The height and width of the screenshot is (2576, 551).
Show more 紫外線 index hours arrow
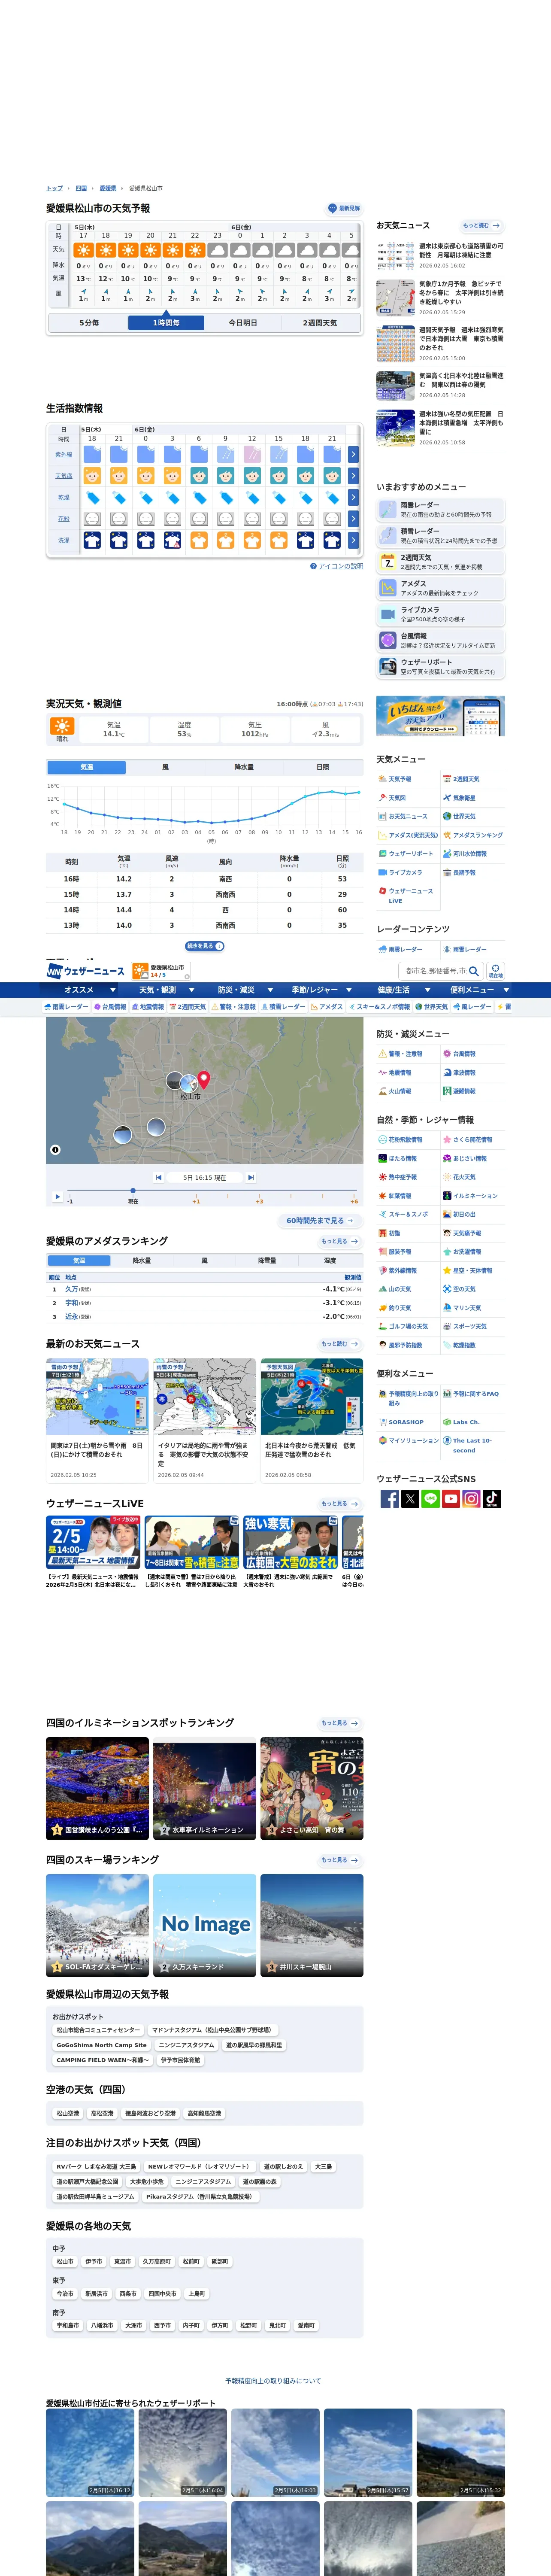click(x=353, y=454)
